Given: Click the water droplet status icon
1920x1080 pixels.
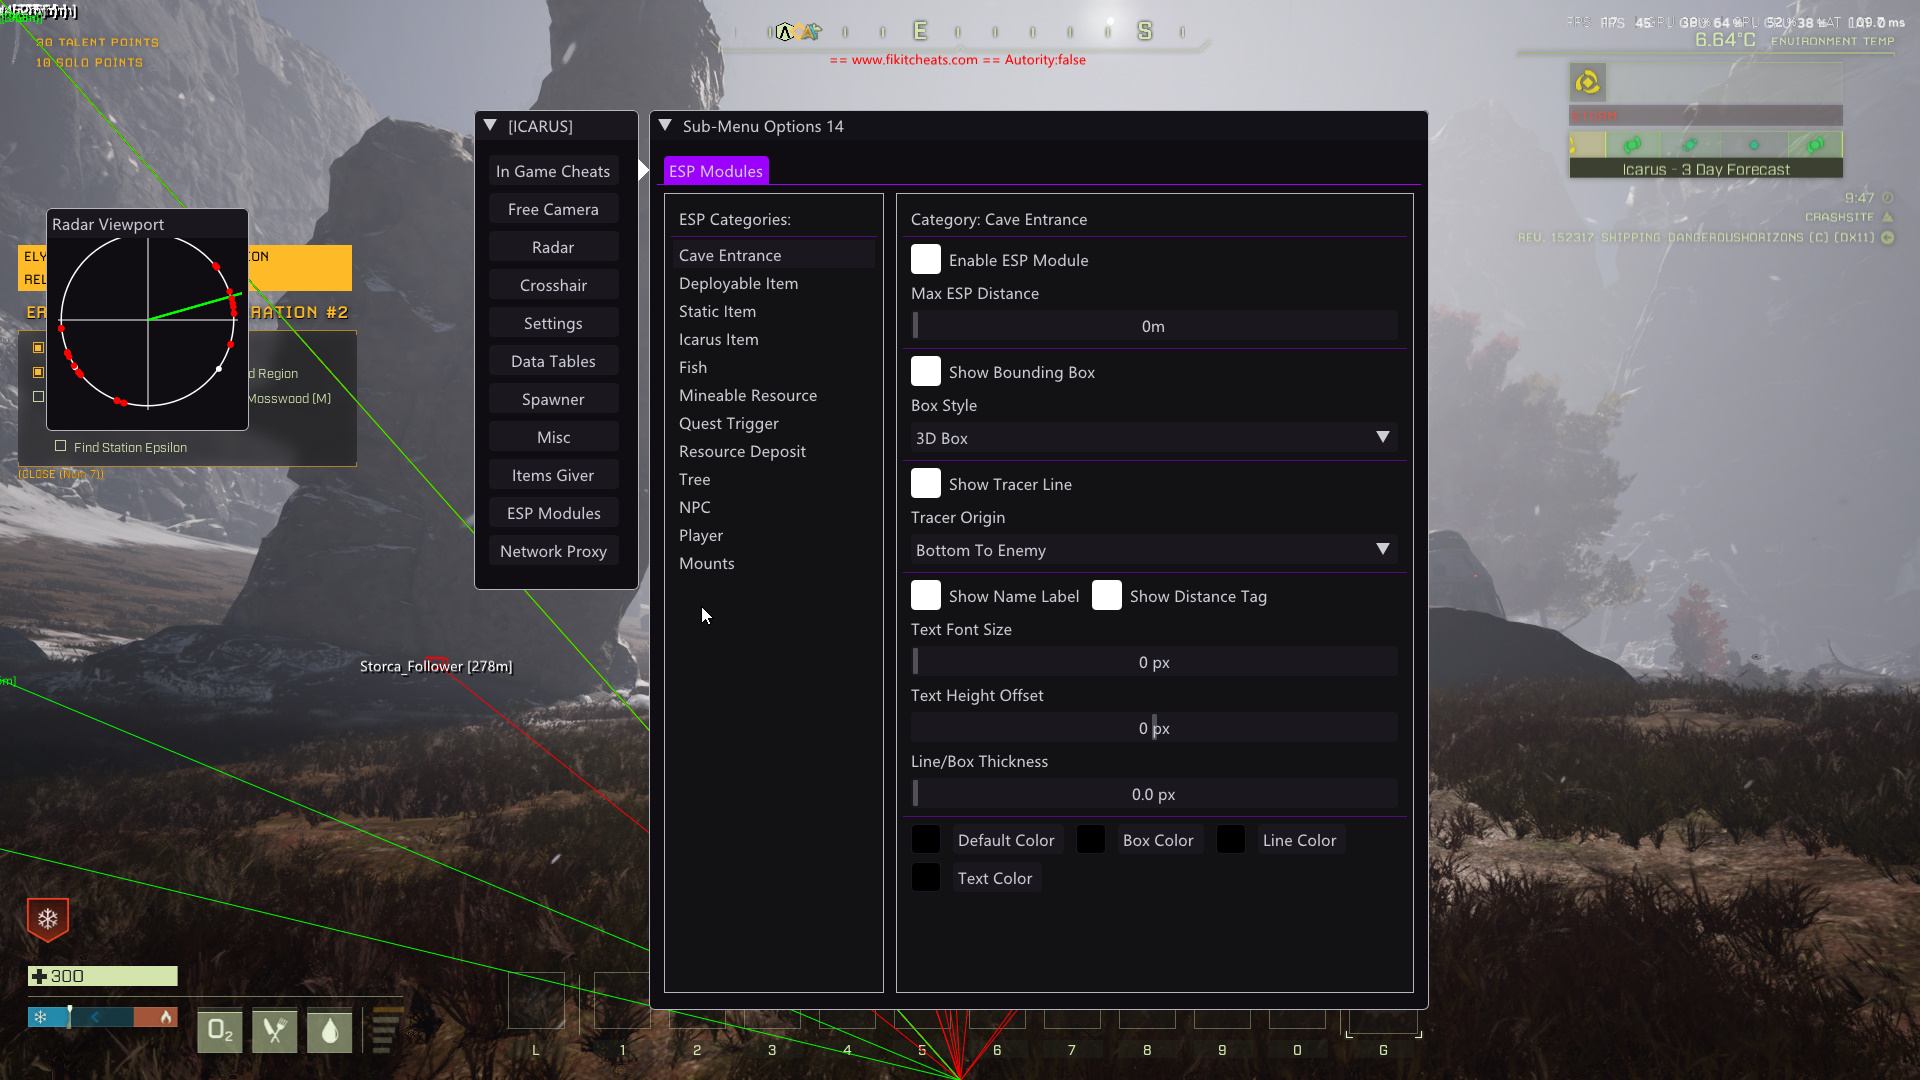Looking at the screenshot, I should click(x=330, y=1031).
